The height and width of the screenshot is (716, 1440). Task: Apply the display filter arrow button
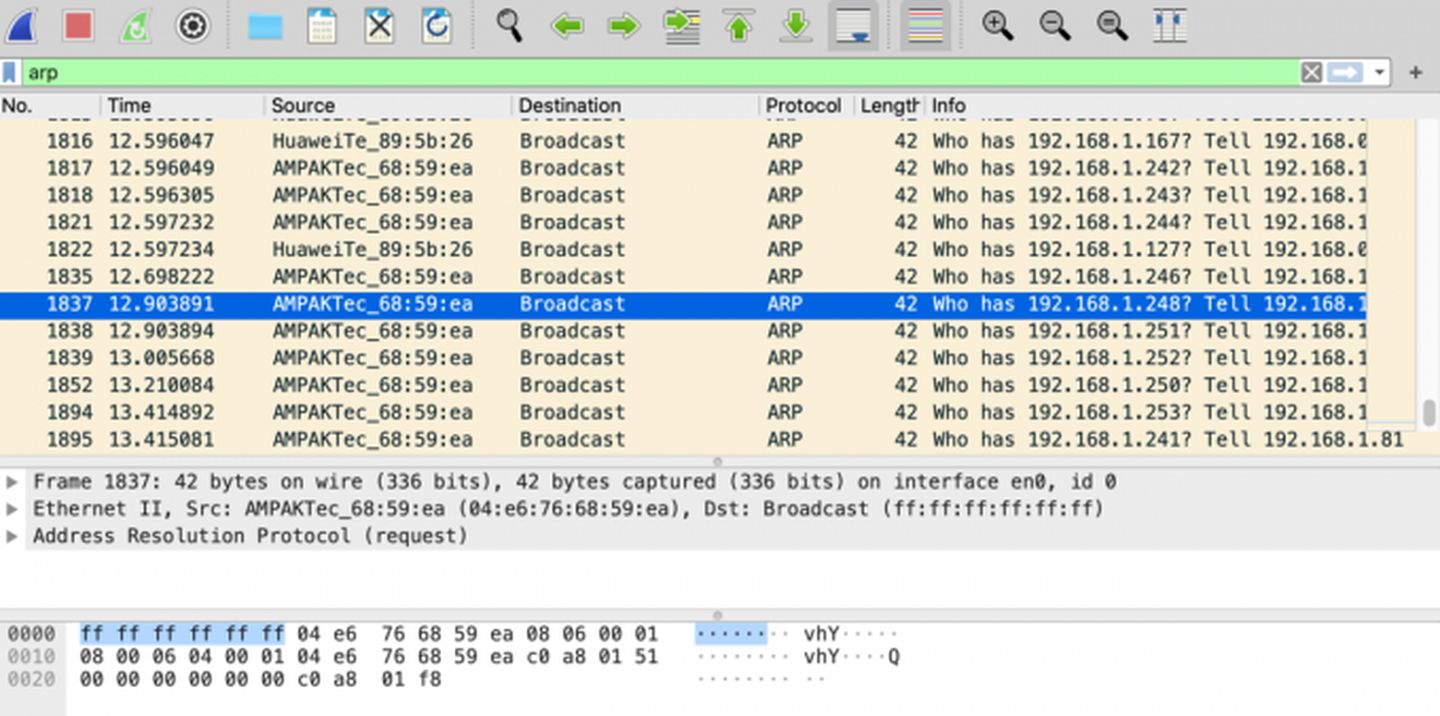[x=1346, y=73]
